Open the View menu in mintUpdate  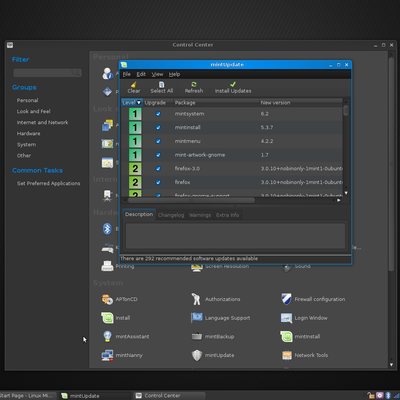click(x=157, y=74)
